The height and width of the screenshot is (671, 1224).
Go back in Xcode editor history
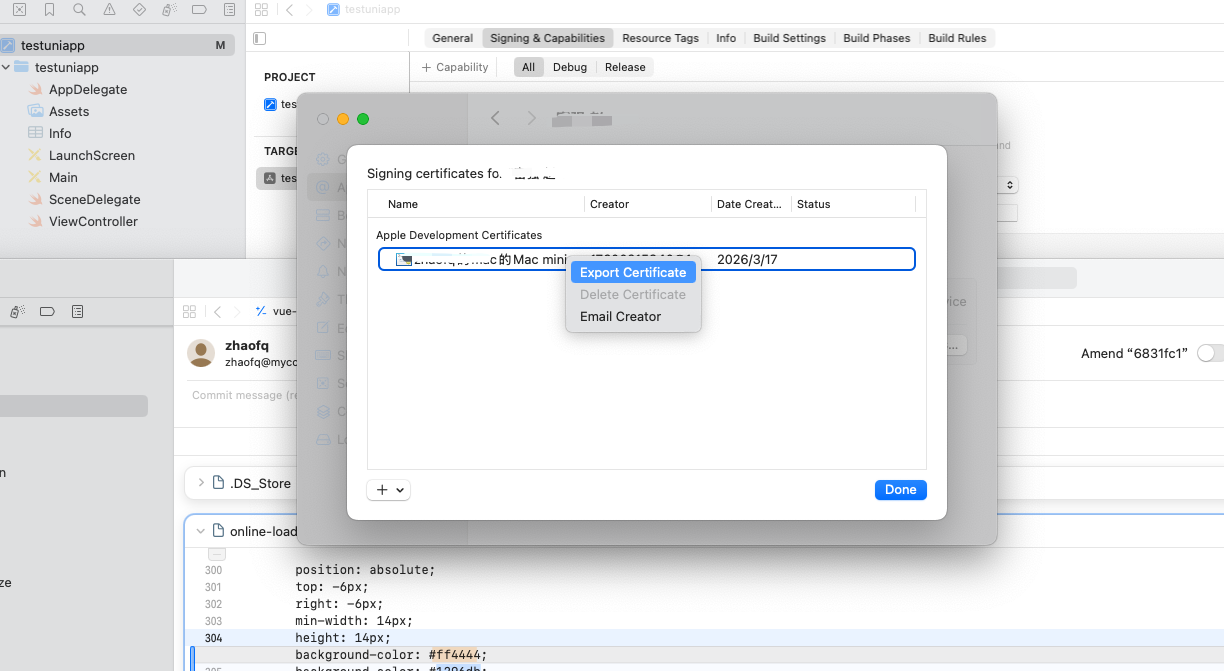pos(289,9)
